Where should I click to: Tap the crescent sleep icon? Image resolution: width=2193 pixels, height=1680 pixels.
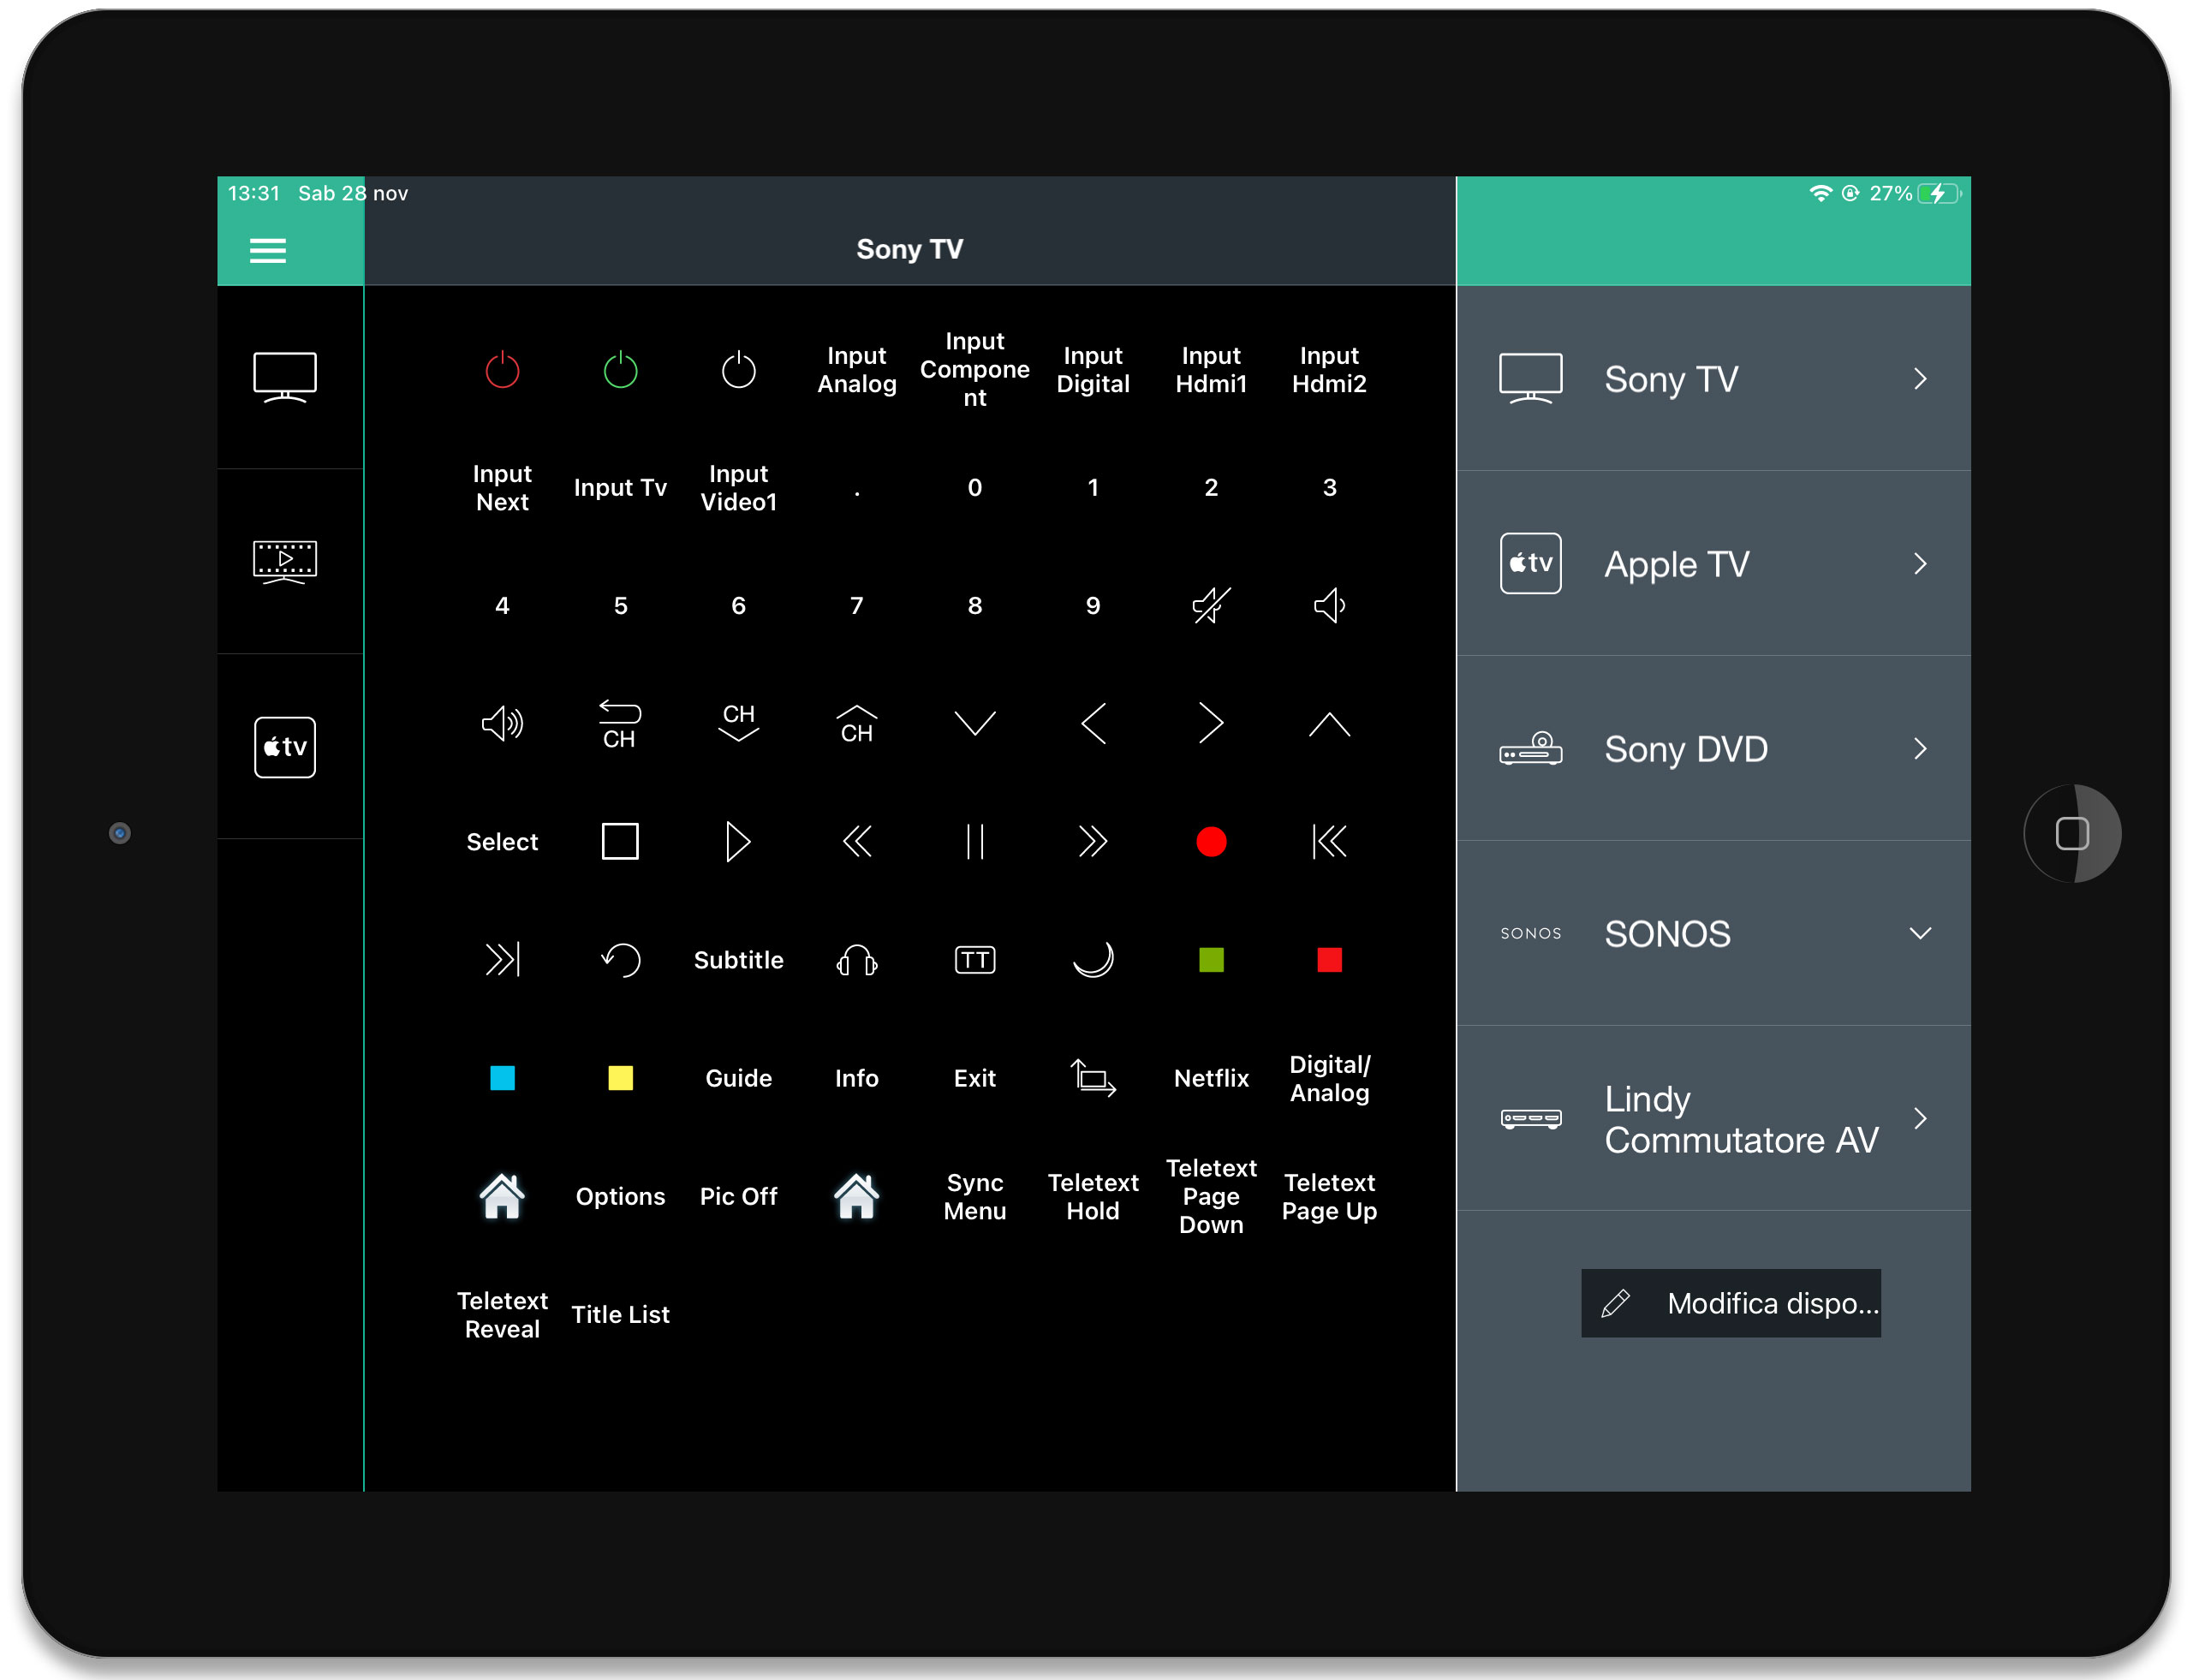pyautogui.click(x=1093, y=960)
